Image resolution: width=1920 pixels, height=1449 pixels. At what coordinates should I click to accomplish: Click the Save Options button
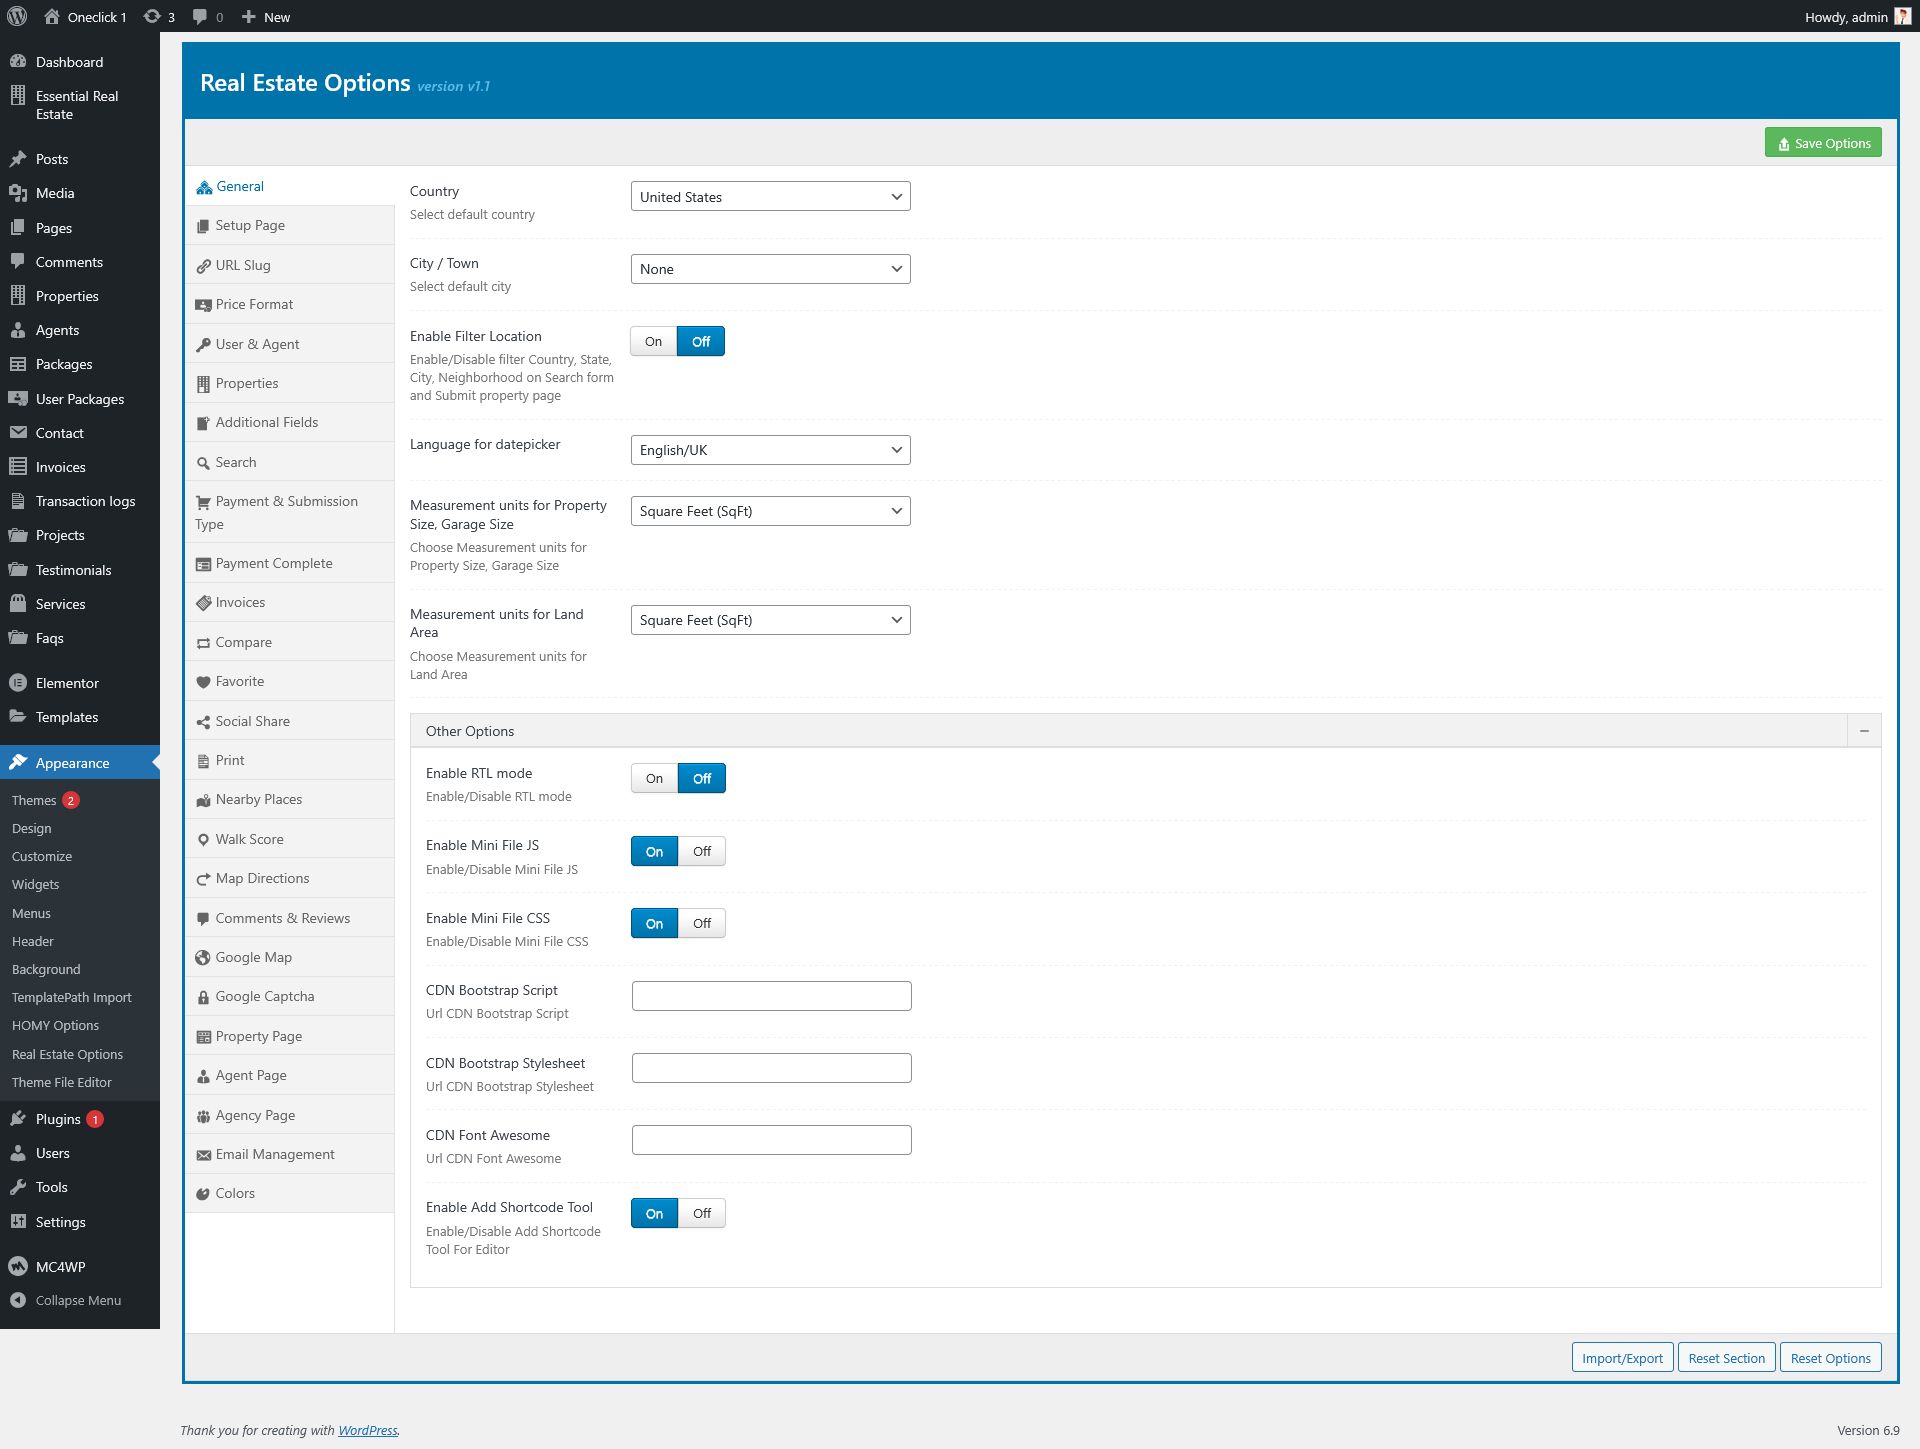coord(1823,143)
